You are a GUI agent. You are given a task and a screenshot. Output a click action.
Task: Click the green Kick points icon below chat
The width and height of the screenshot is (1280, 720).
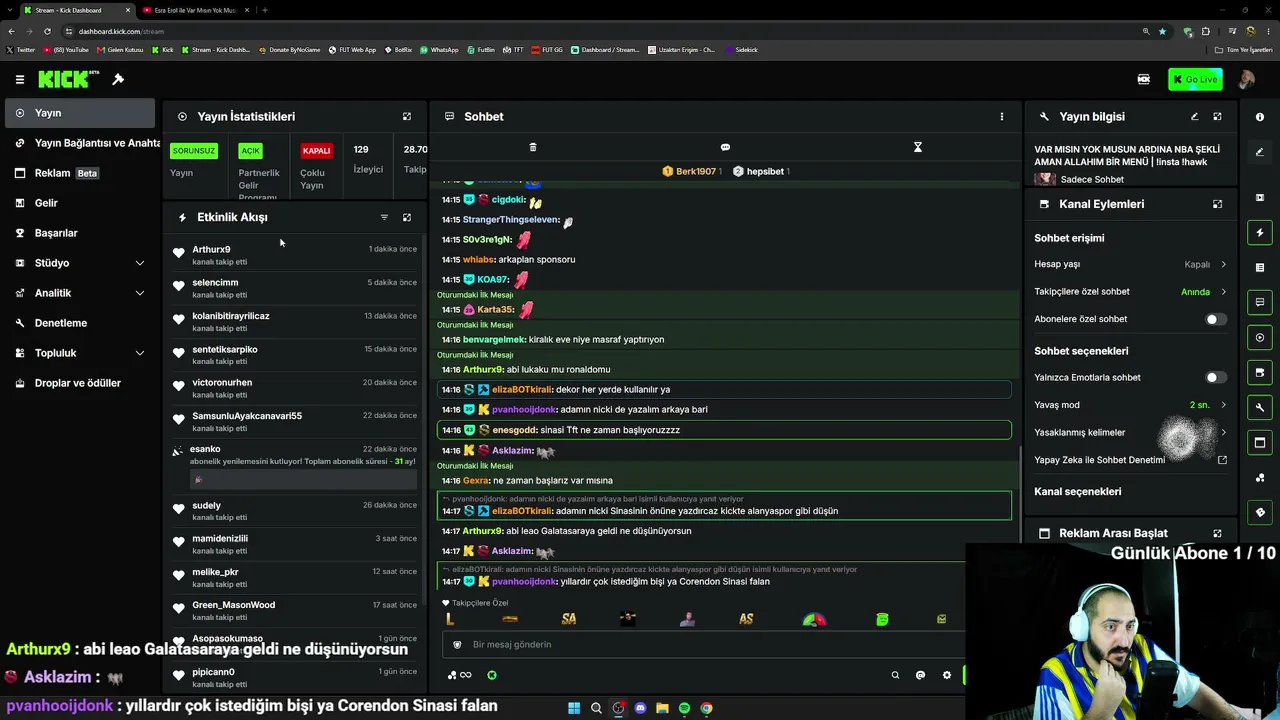492,675
